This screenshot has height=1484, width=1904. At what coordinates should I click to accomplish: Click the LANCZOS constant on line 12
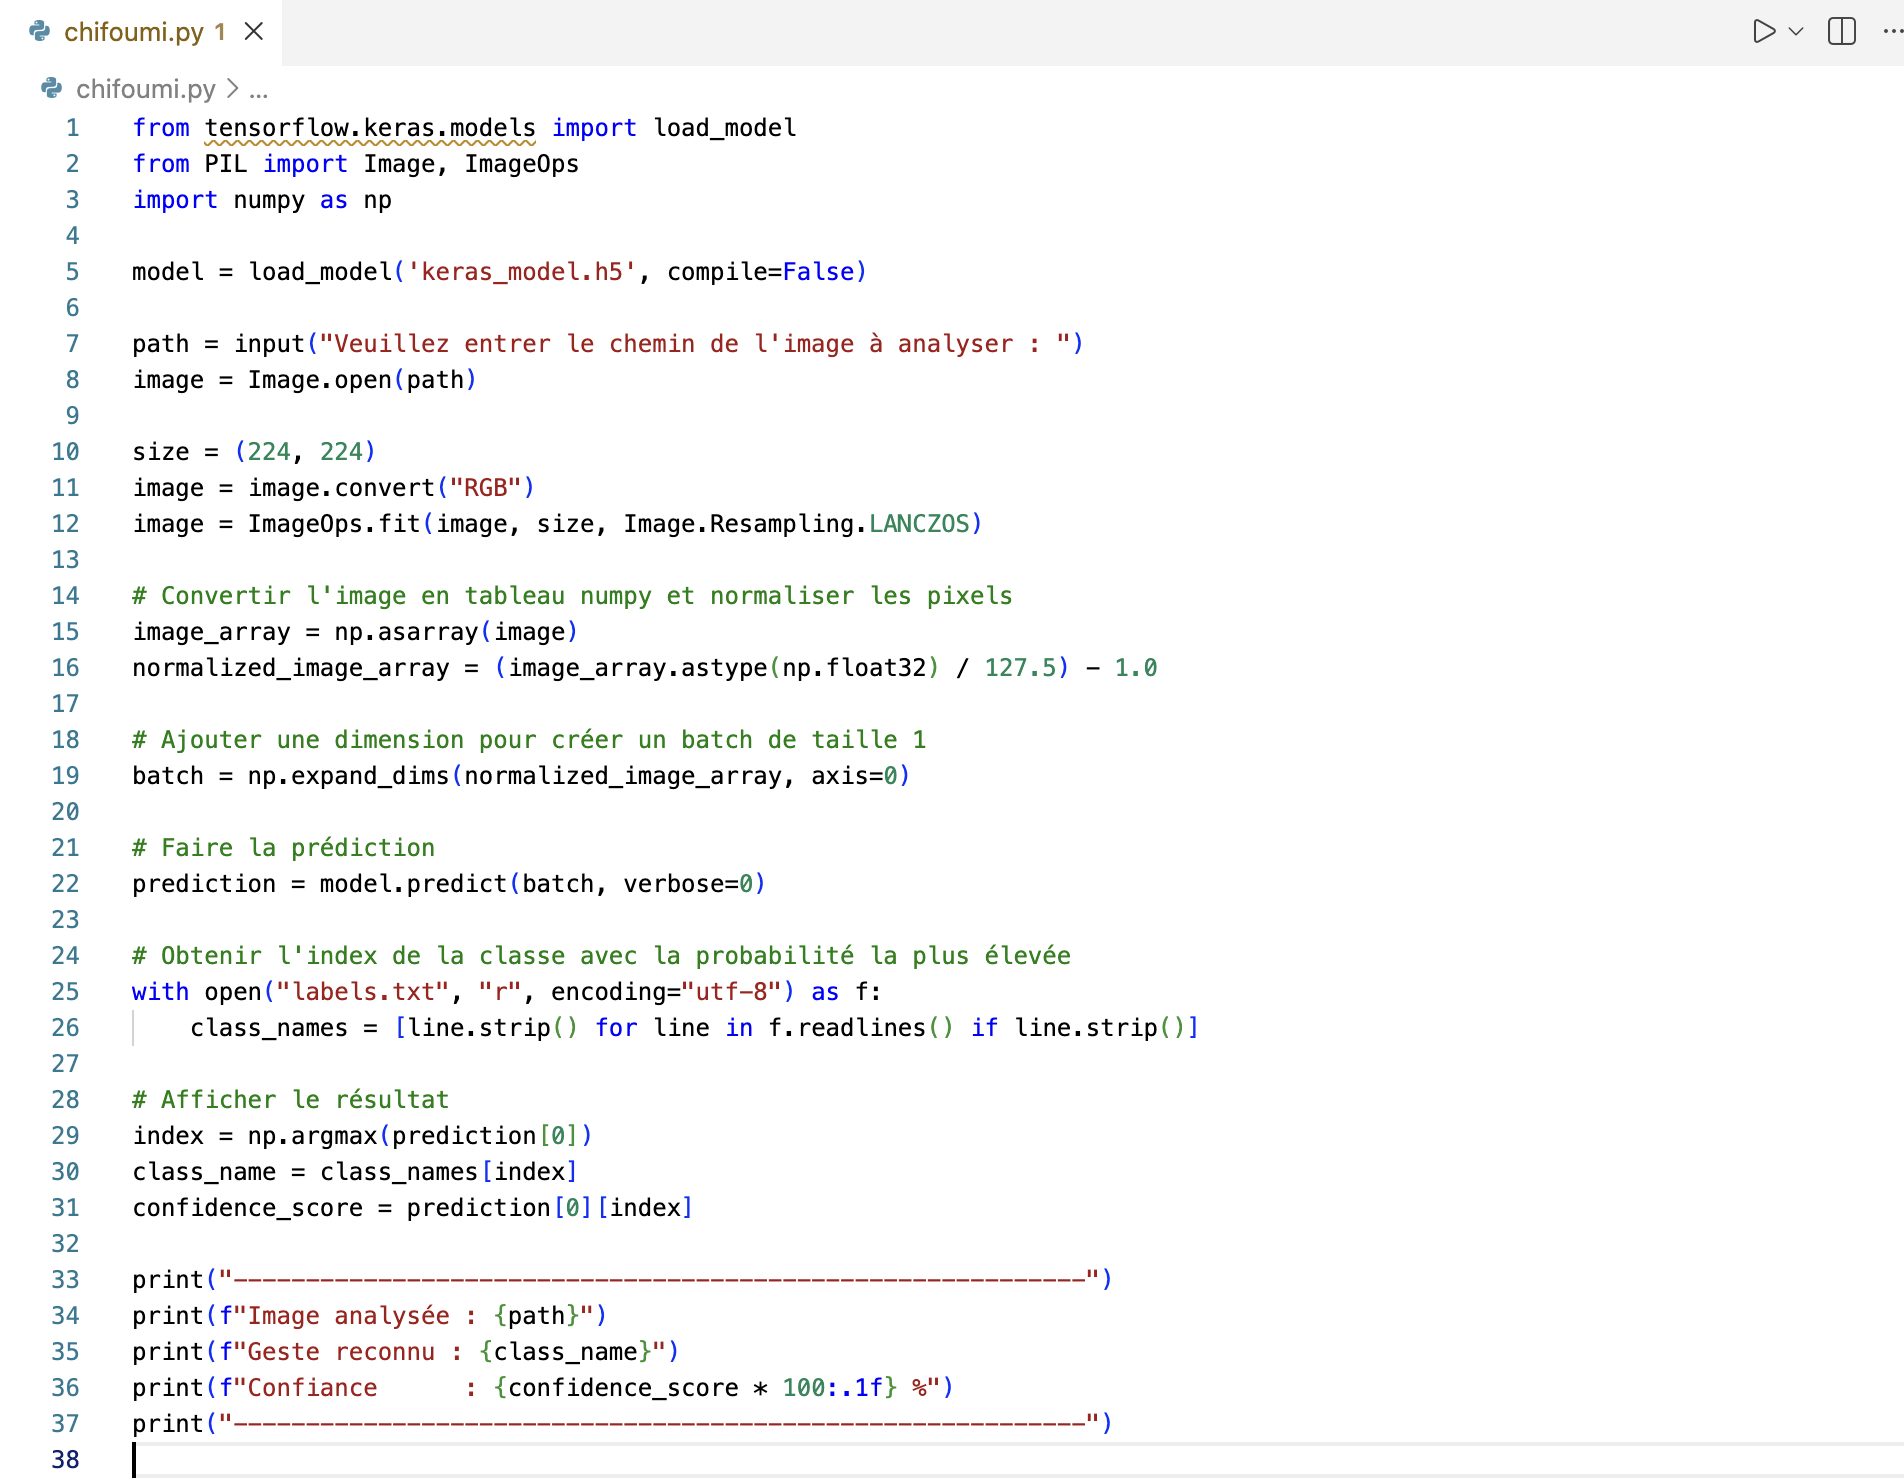(x=919, y=524)
